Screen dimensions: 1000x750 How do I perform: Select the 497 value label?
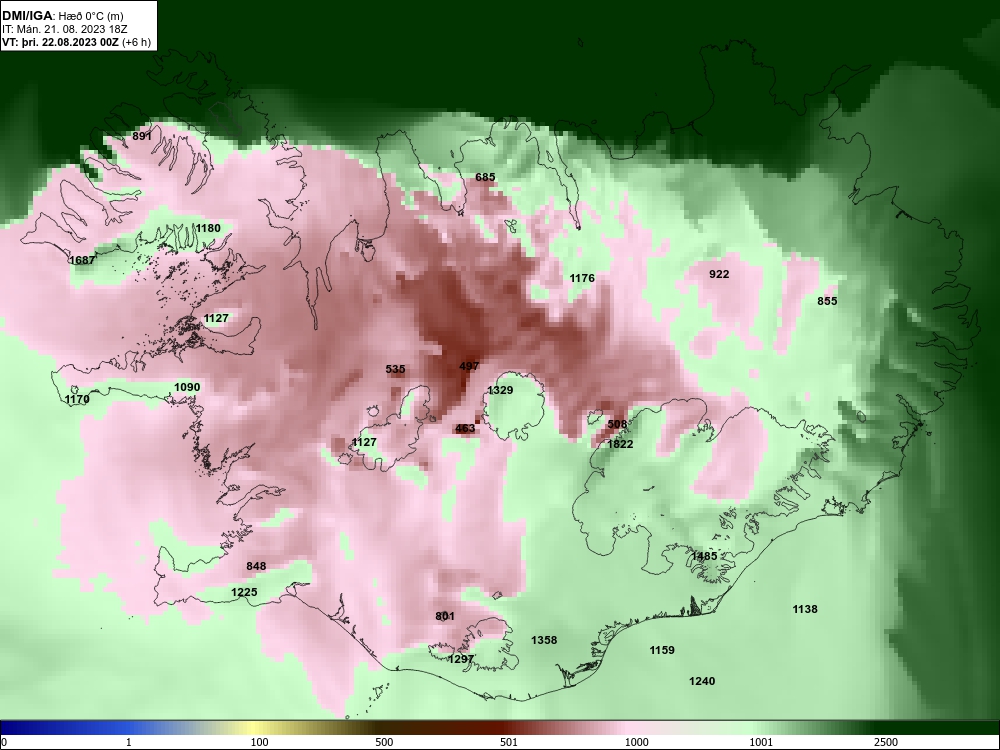(x=469, y=366)
